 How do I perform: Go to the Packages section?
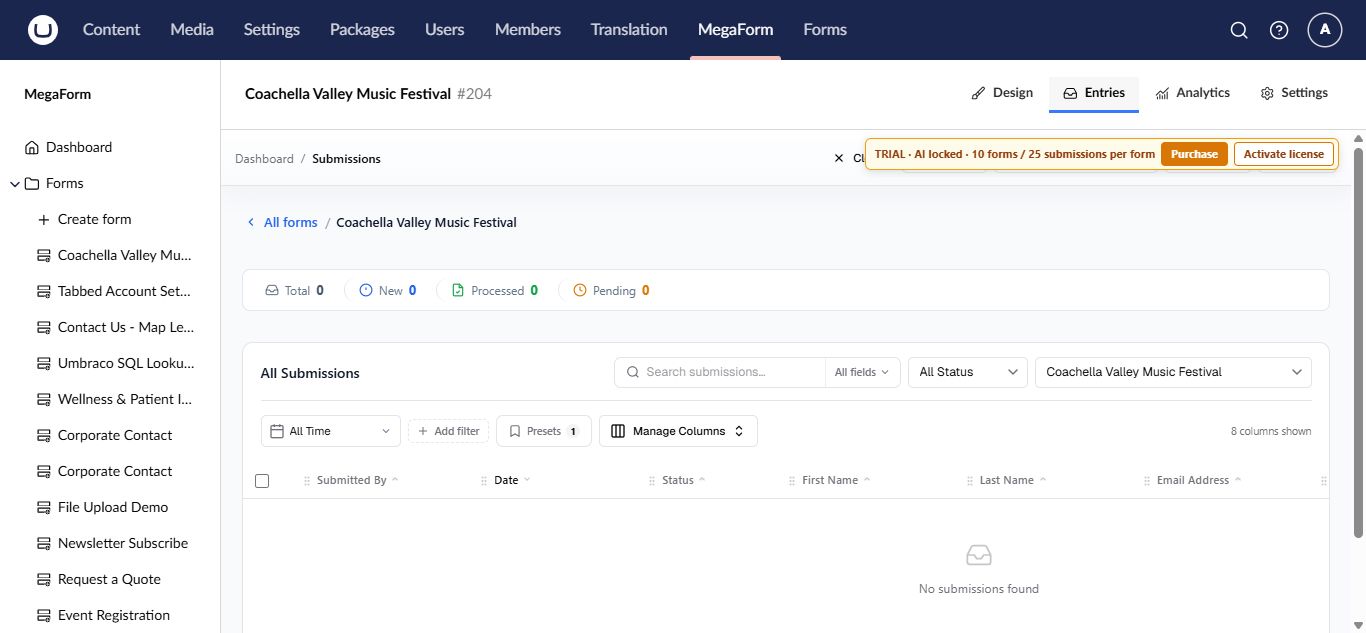click(x=362, y=29)
